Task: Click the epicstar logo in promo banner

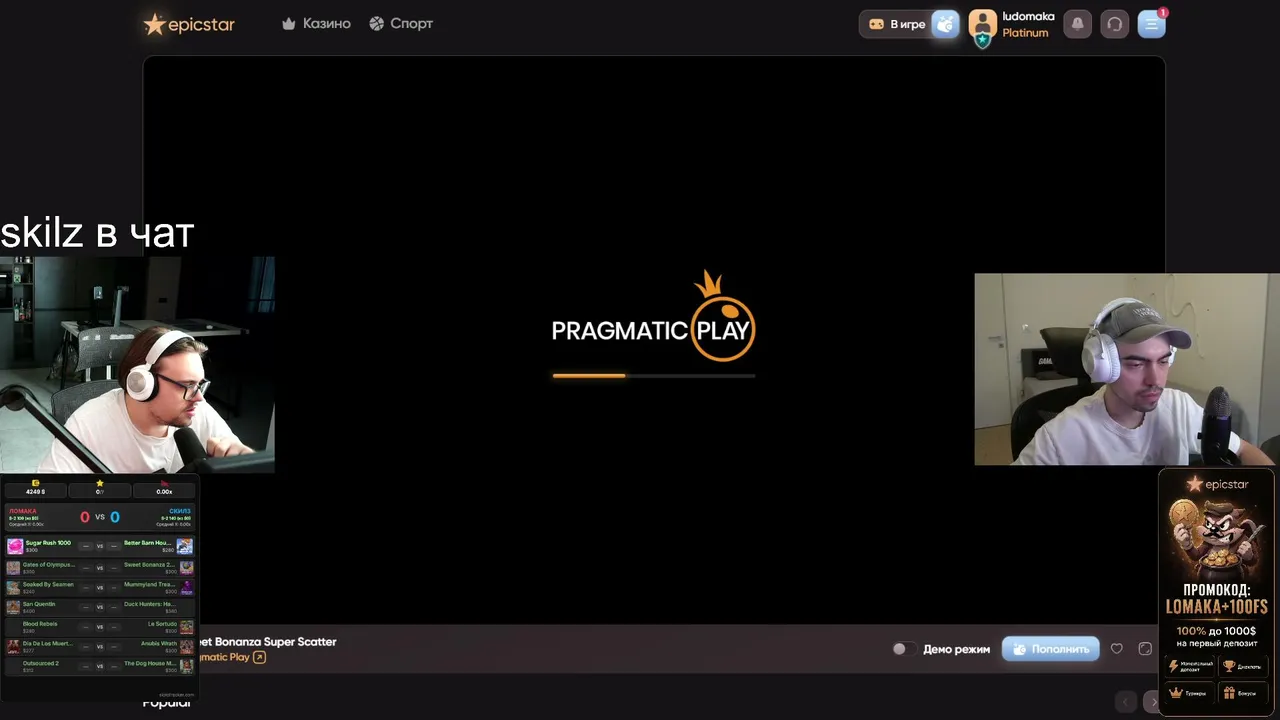Action: point(1217,484)
